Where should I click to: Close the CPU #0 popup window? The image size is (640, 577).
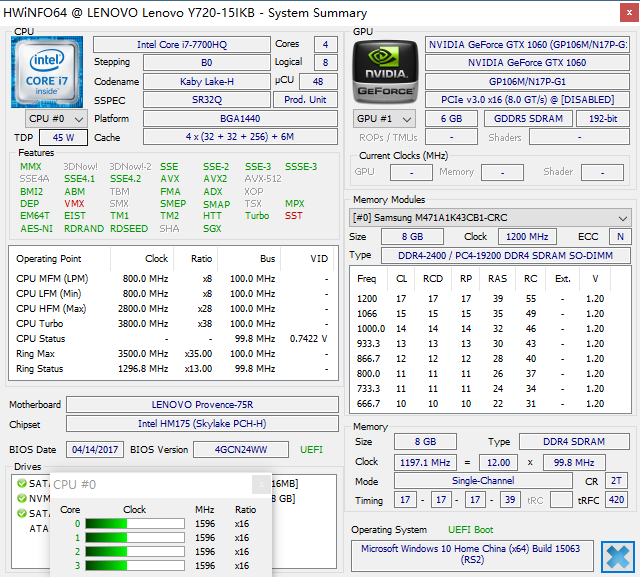coord(261,485)
